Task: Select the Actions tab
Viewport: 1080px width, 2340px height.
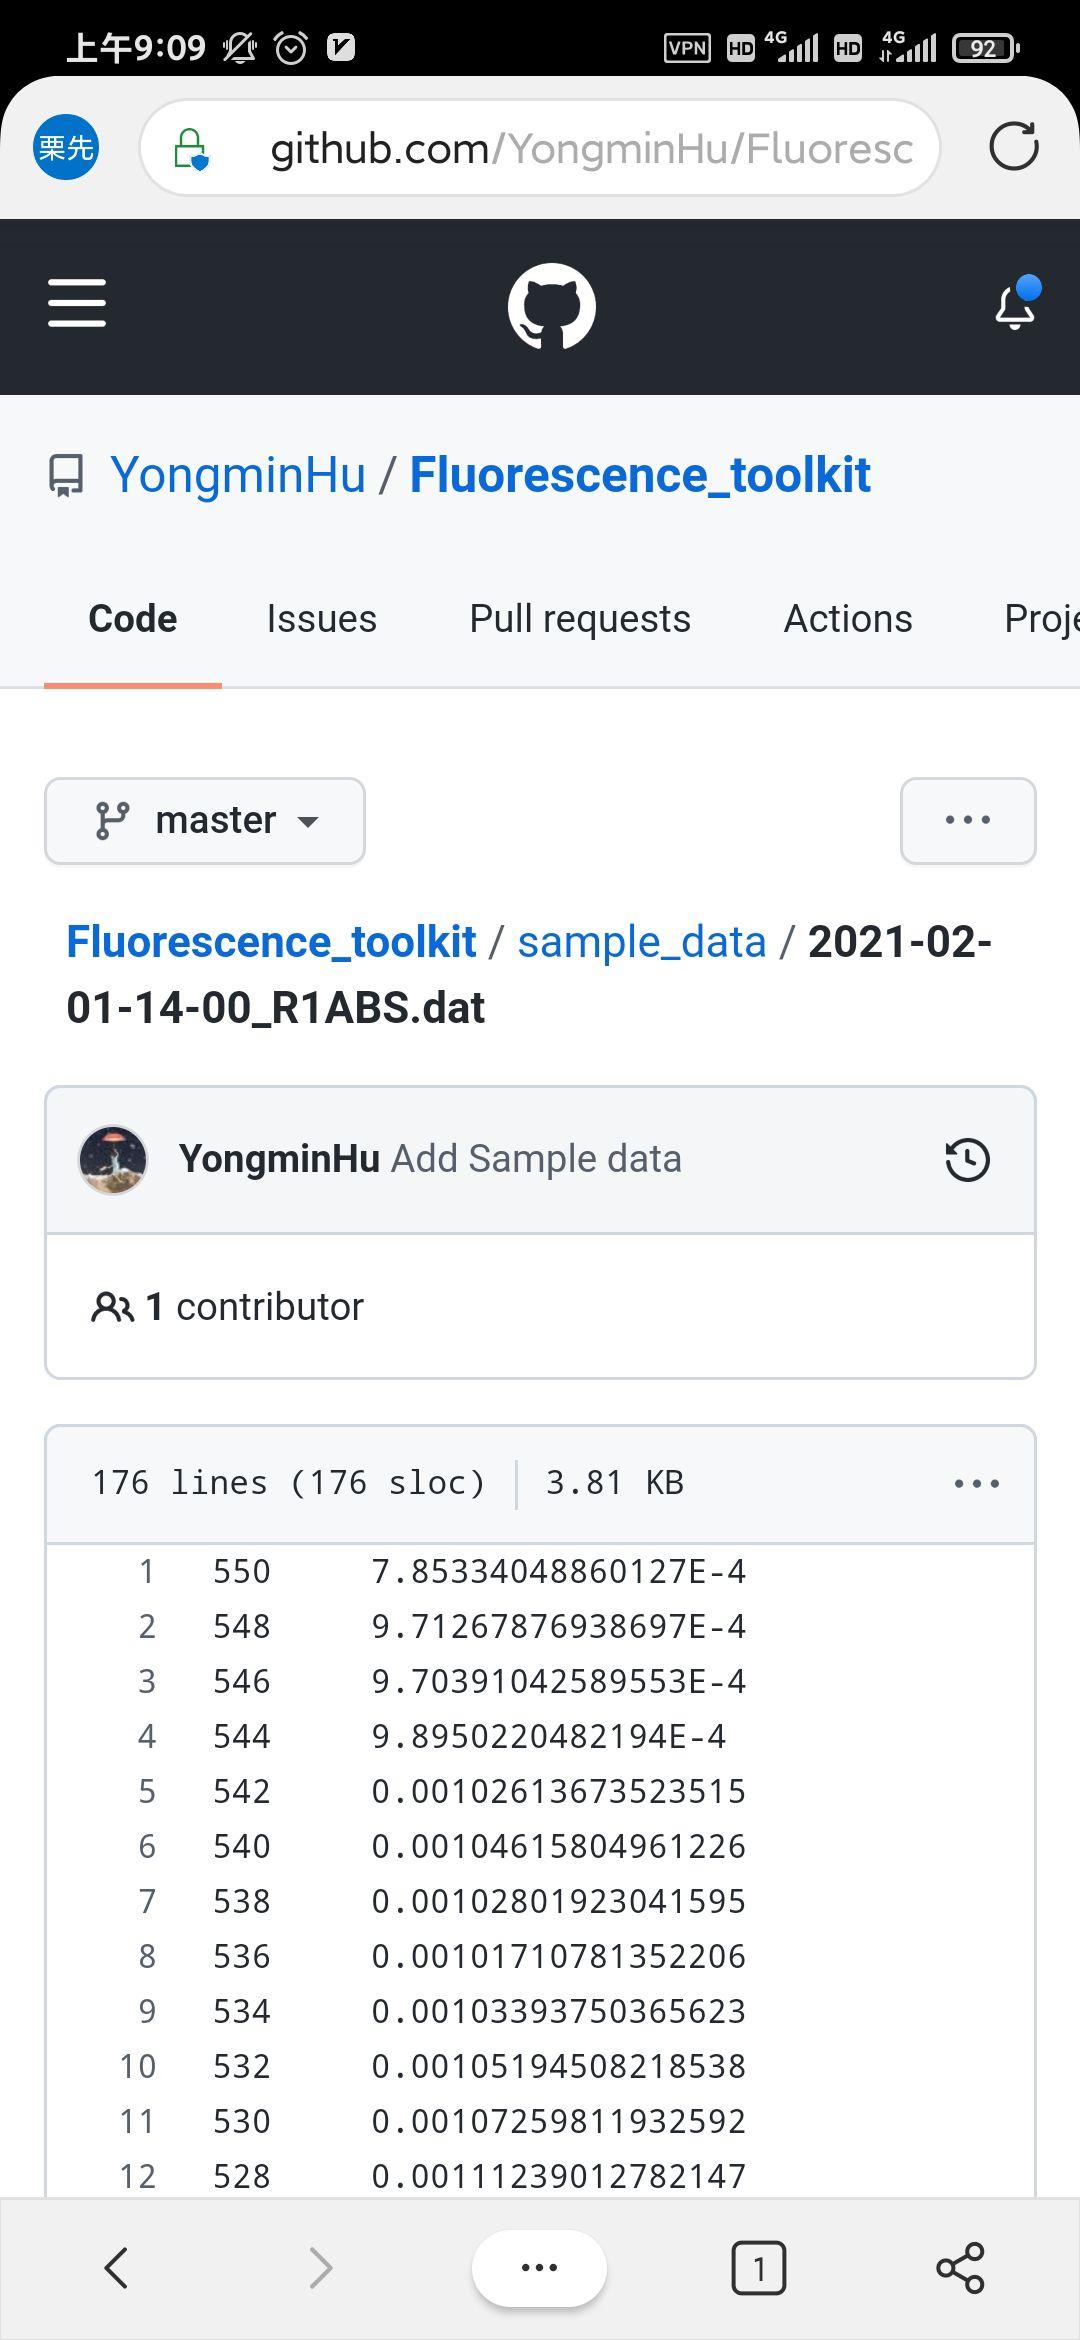Action: pyautogui.click(x=848, y=619)
